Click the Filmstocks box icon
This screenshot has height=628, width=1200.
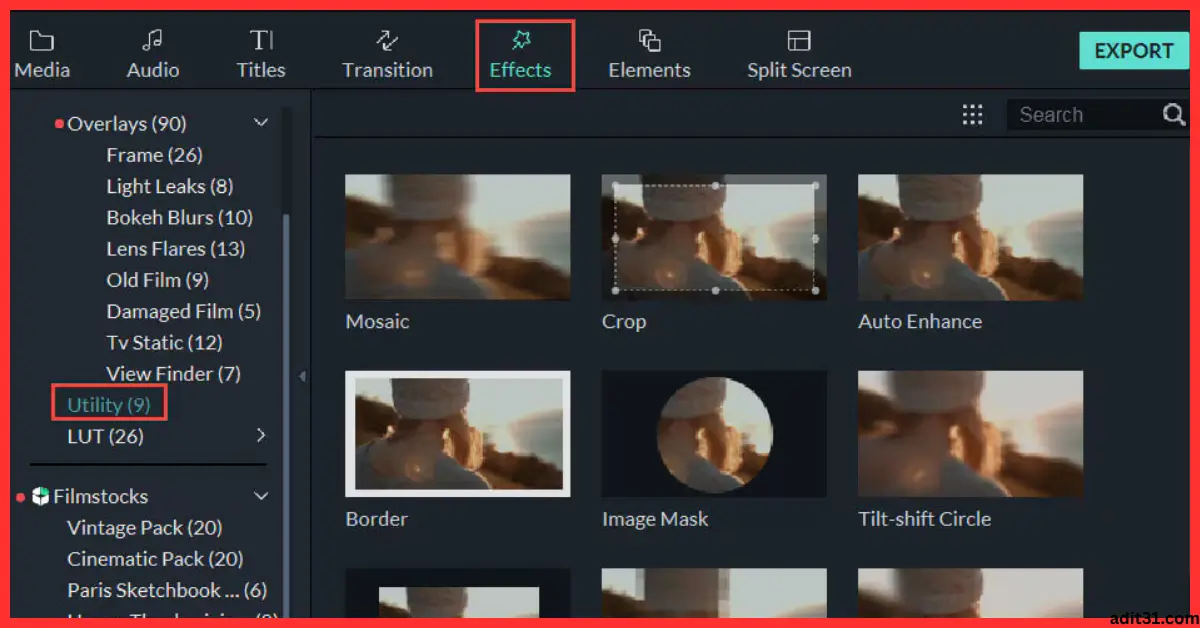40,496
